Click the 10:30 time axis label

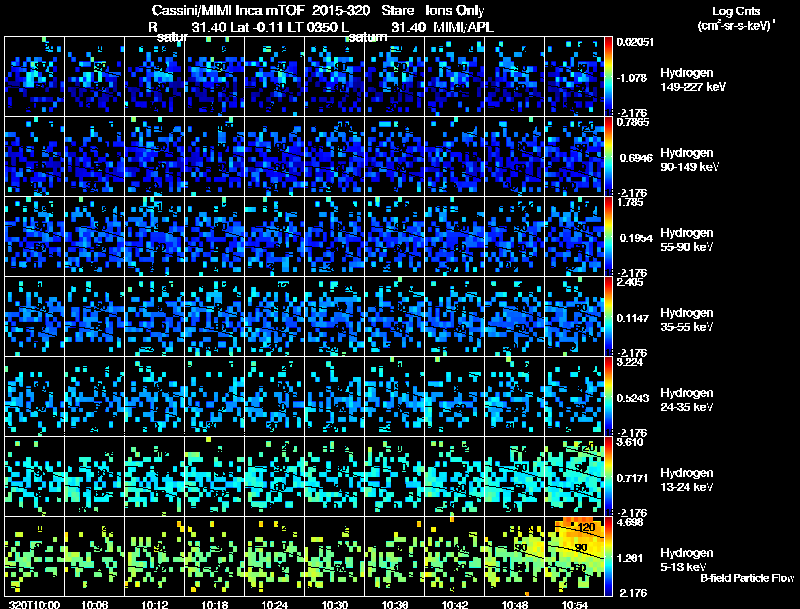335,604
